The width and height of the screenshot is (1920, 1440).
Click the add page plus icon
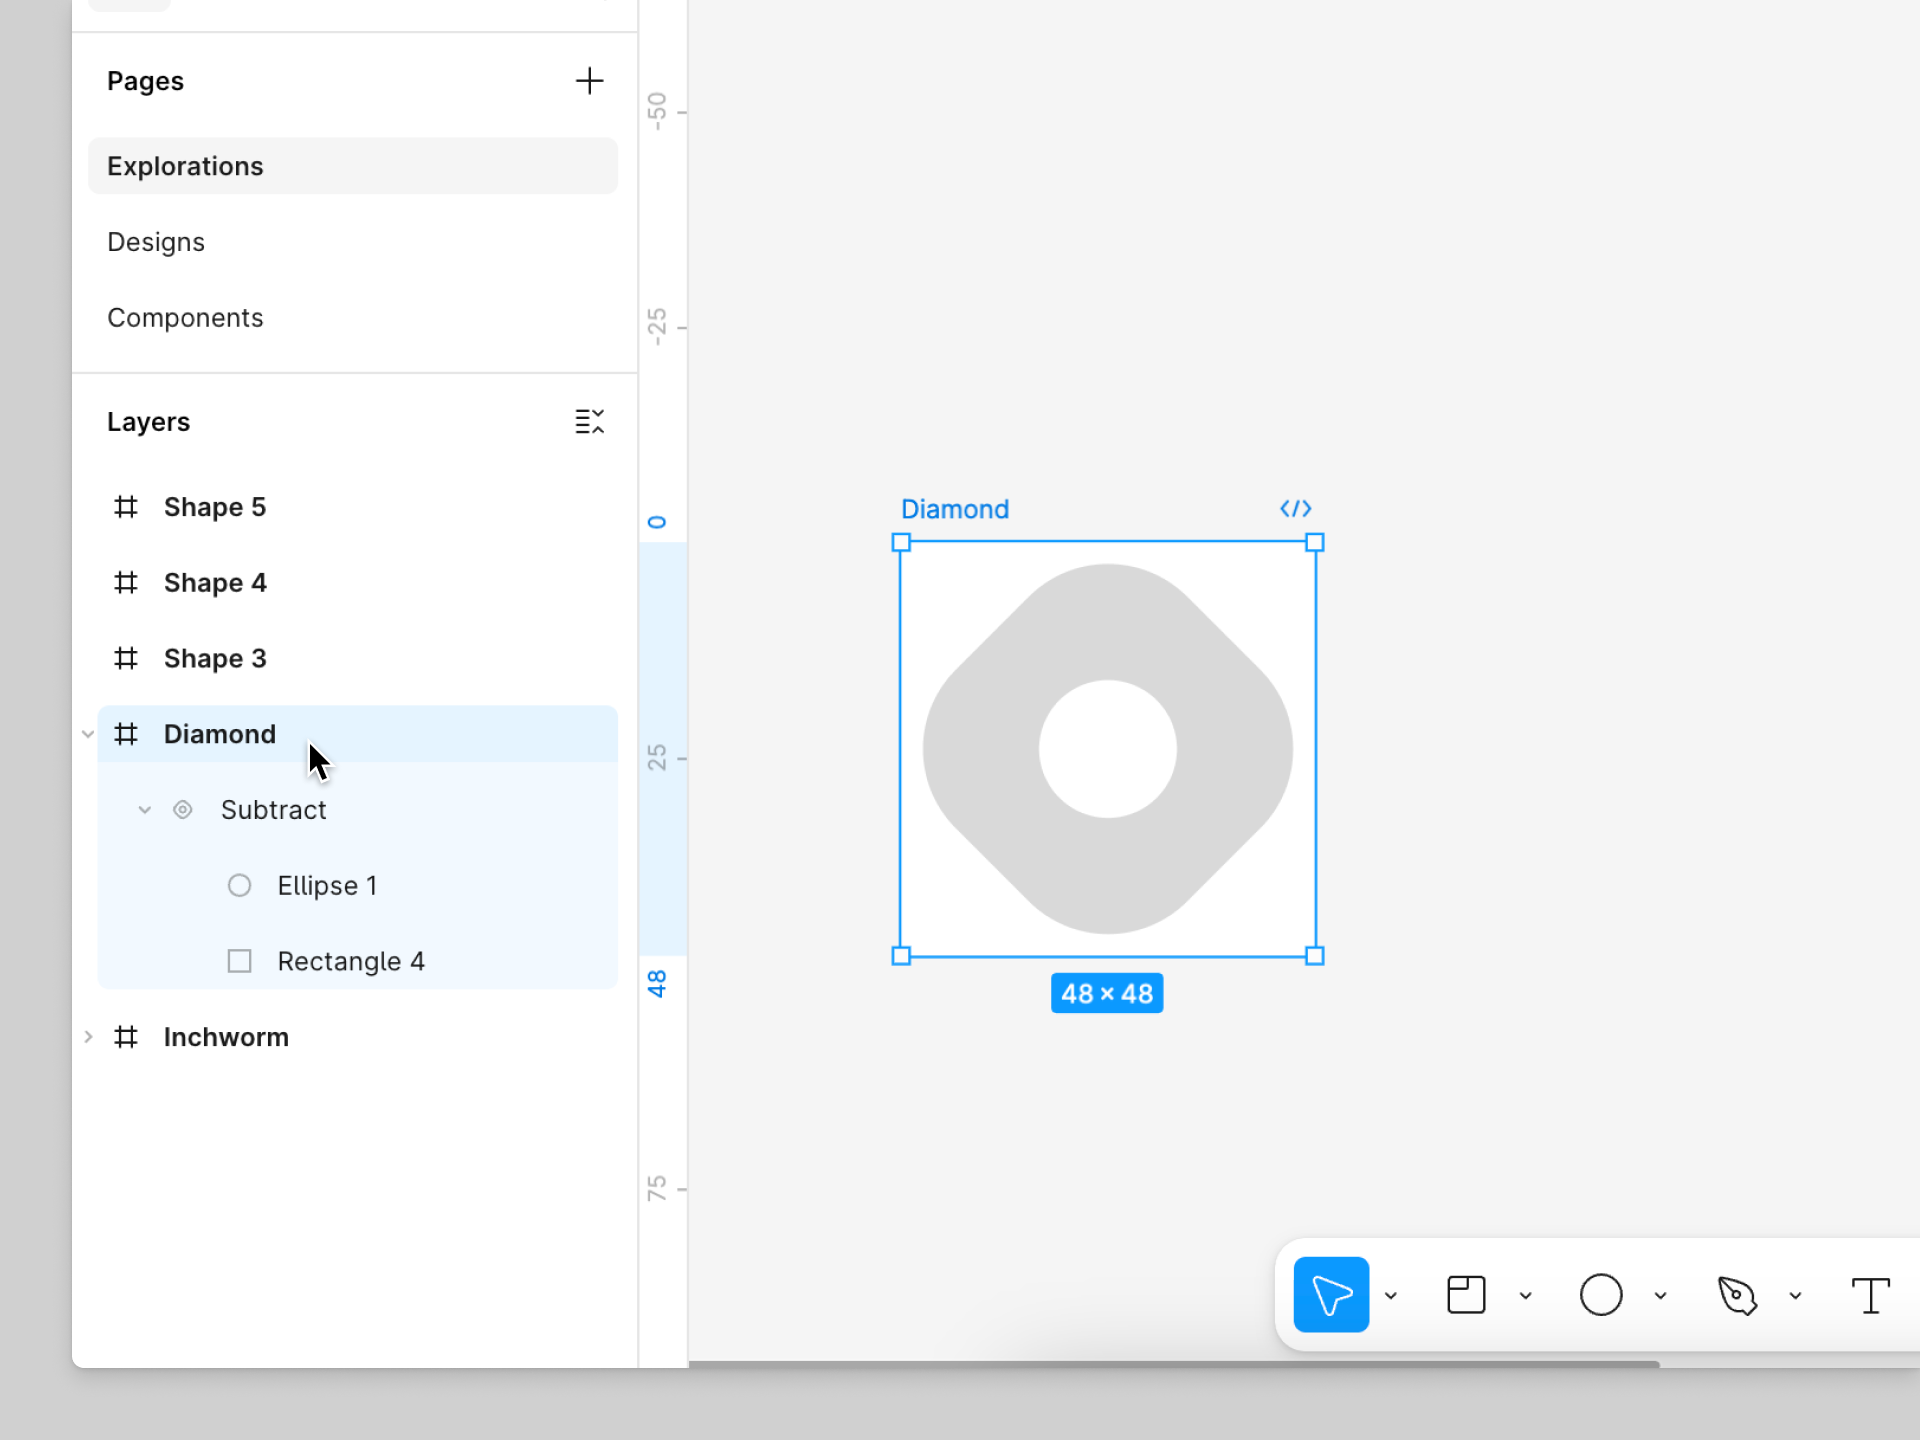click(x=589, y=81)
